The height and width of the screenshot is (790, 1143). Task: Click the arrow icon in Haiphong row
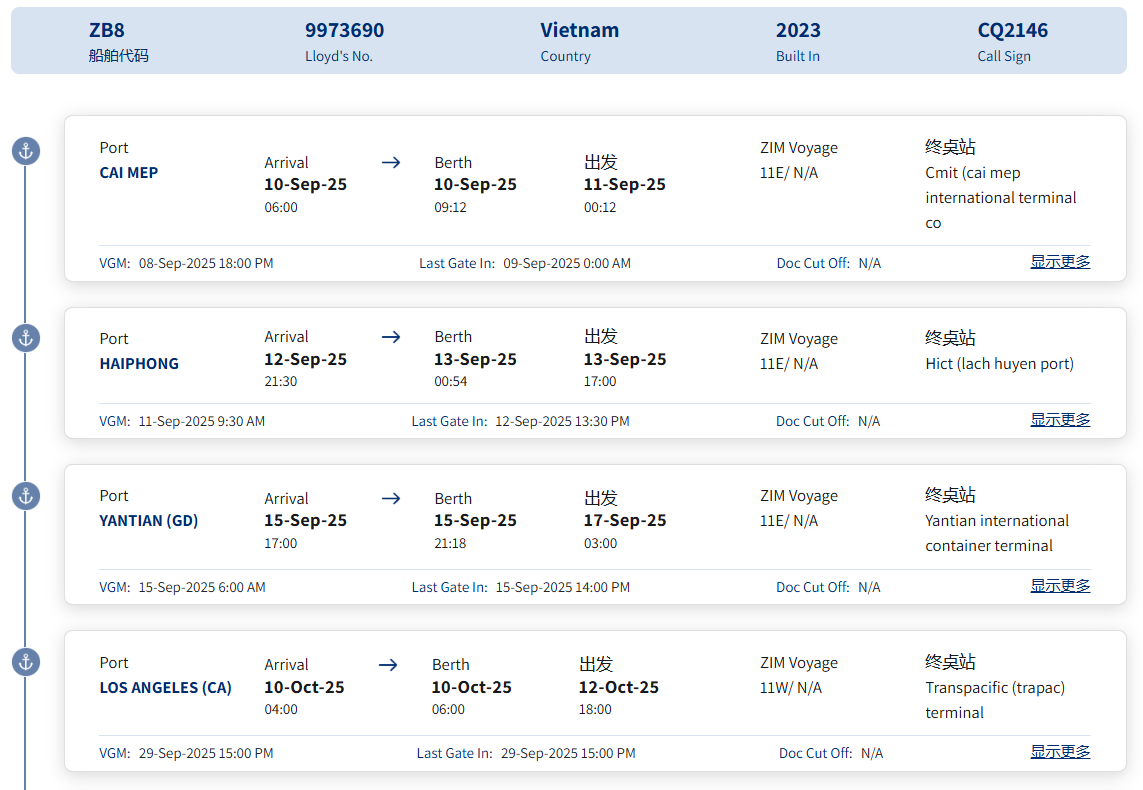click(391, 337)
